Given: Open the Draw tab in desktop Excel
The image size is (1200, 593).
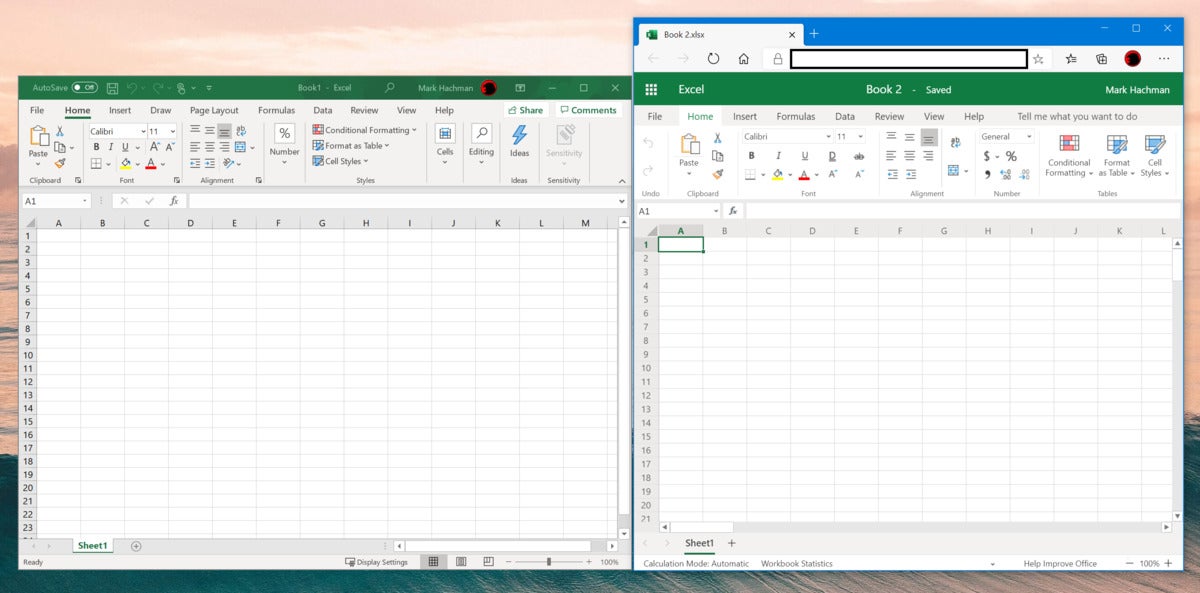Looking at the screenshot, I should [161, 111].
